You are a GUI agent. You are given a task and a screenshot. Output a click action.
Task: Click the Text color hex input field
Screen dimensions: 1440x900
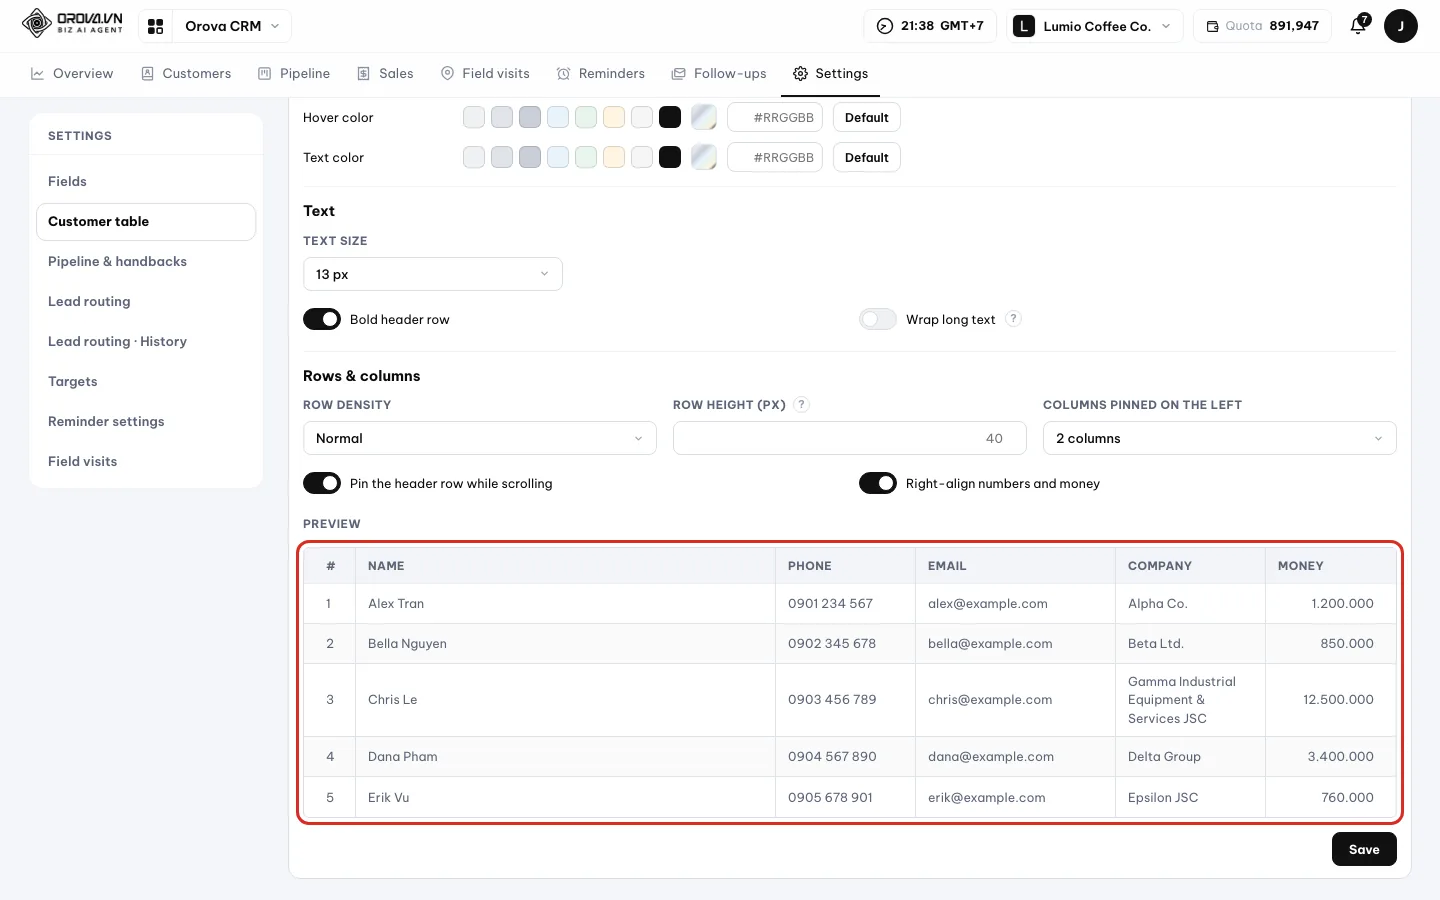[775, 157]
